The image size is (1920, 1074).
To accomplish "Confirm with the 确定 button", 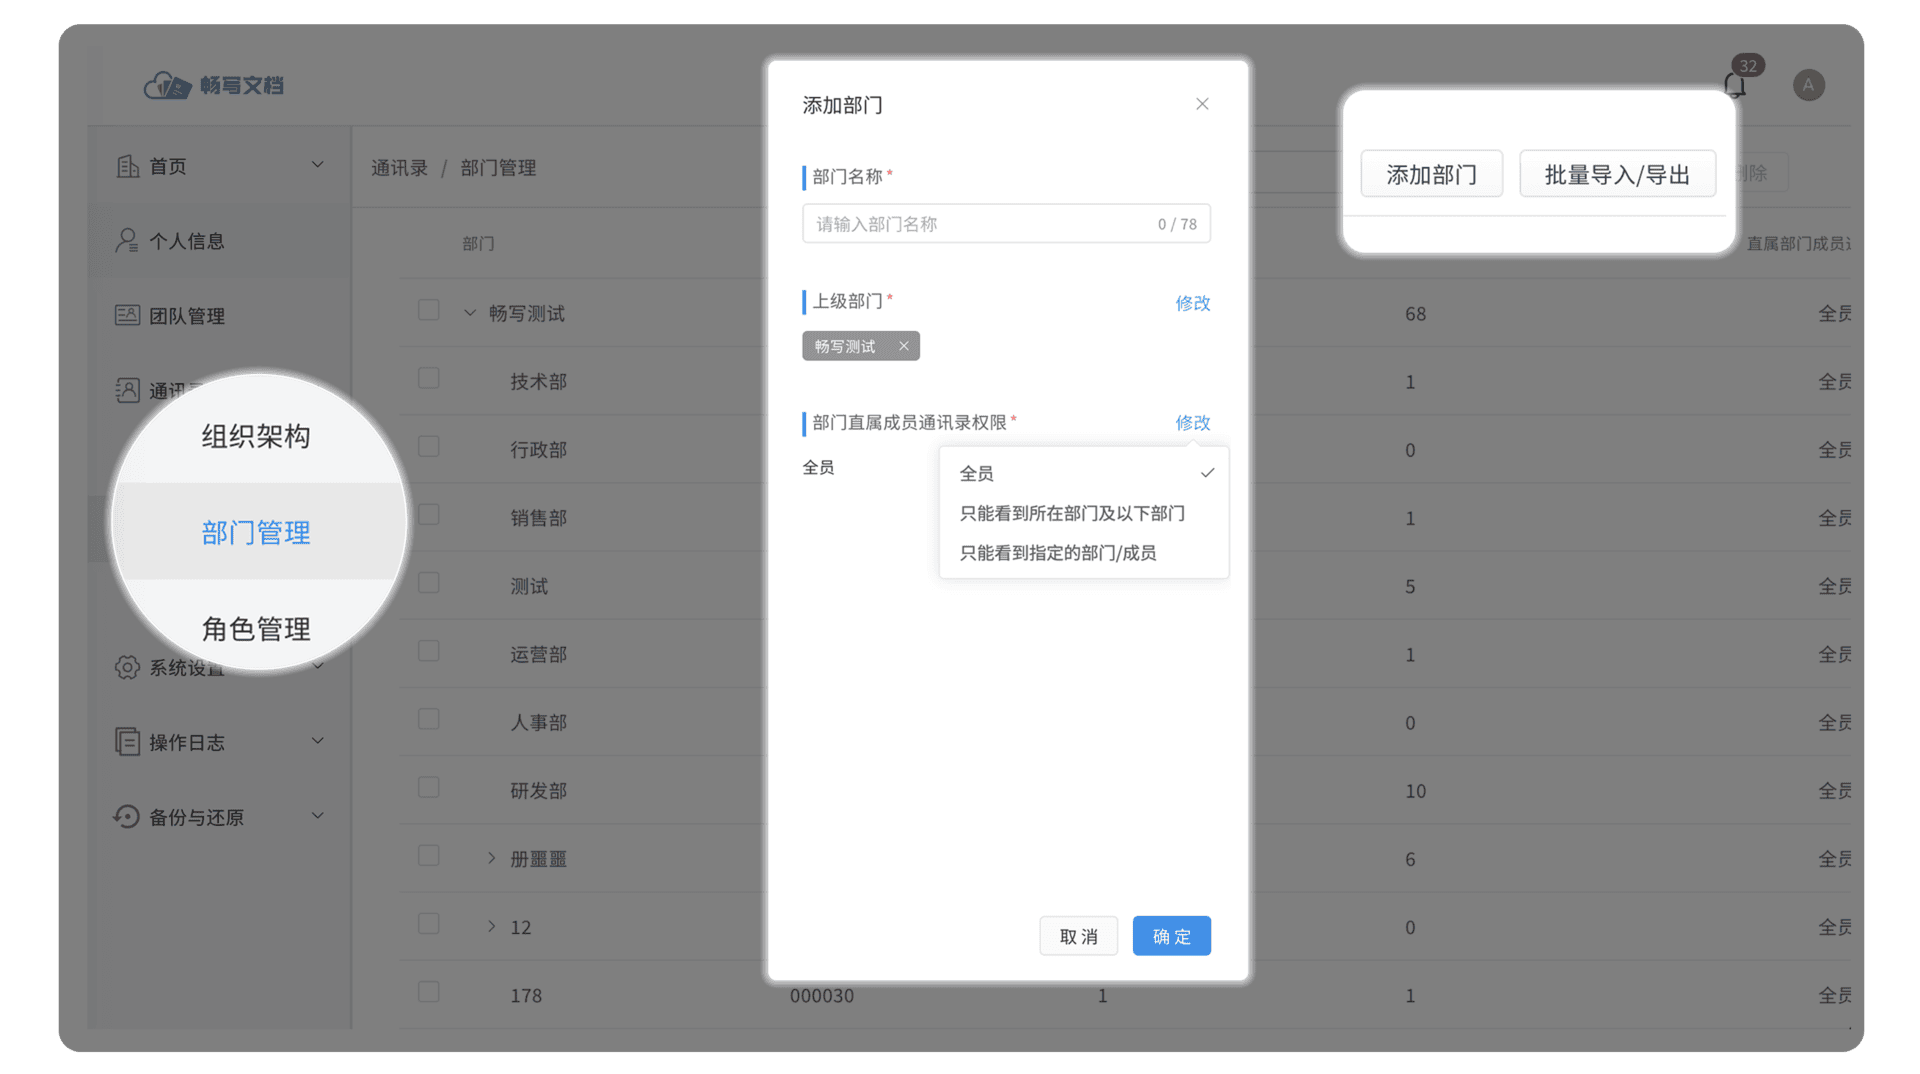I will 1171,936.
